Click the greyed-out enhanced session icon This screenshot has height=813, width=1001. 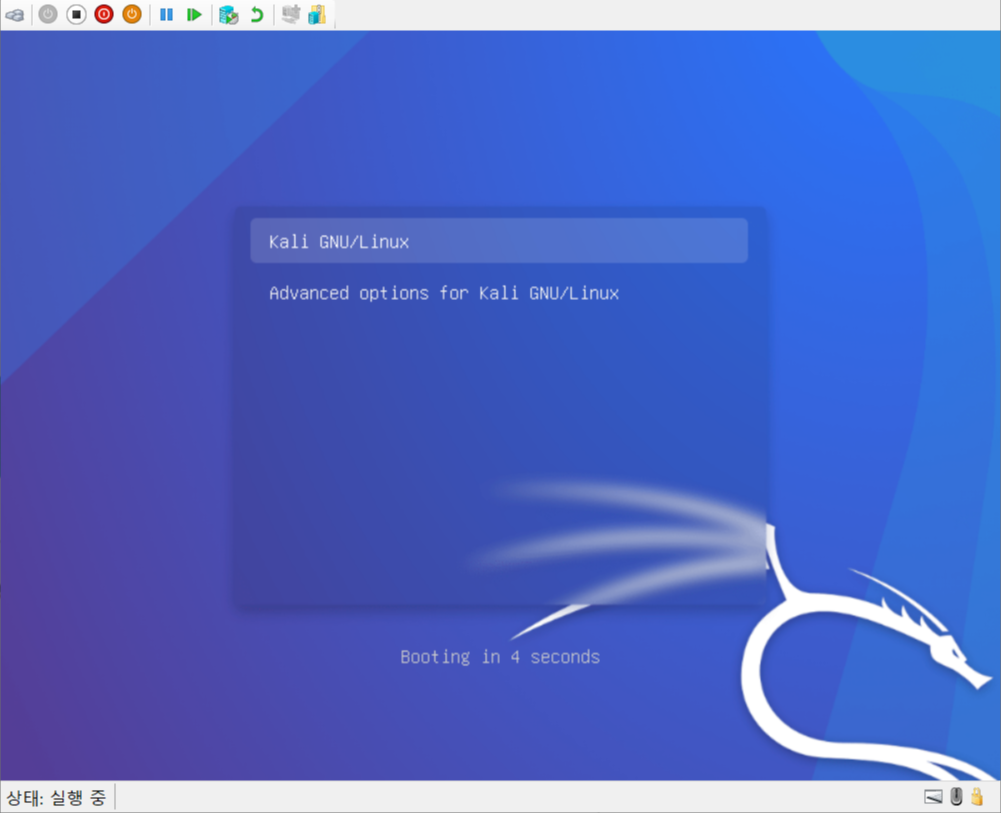tap(291, 14)
